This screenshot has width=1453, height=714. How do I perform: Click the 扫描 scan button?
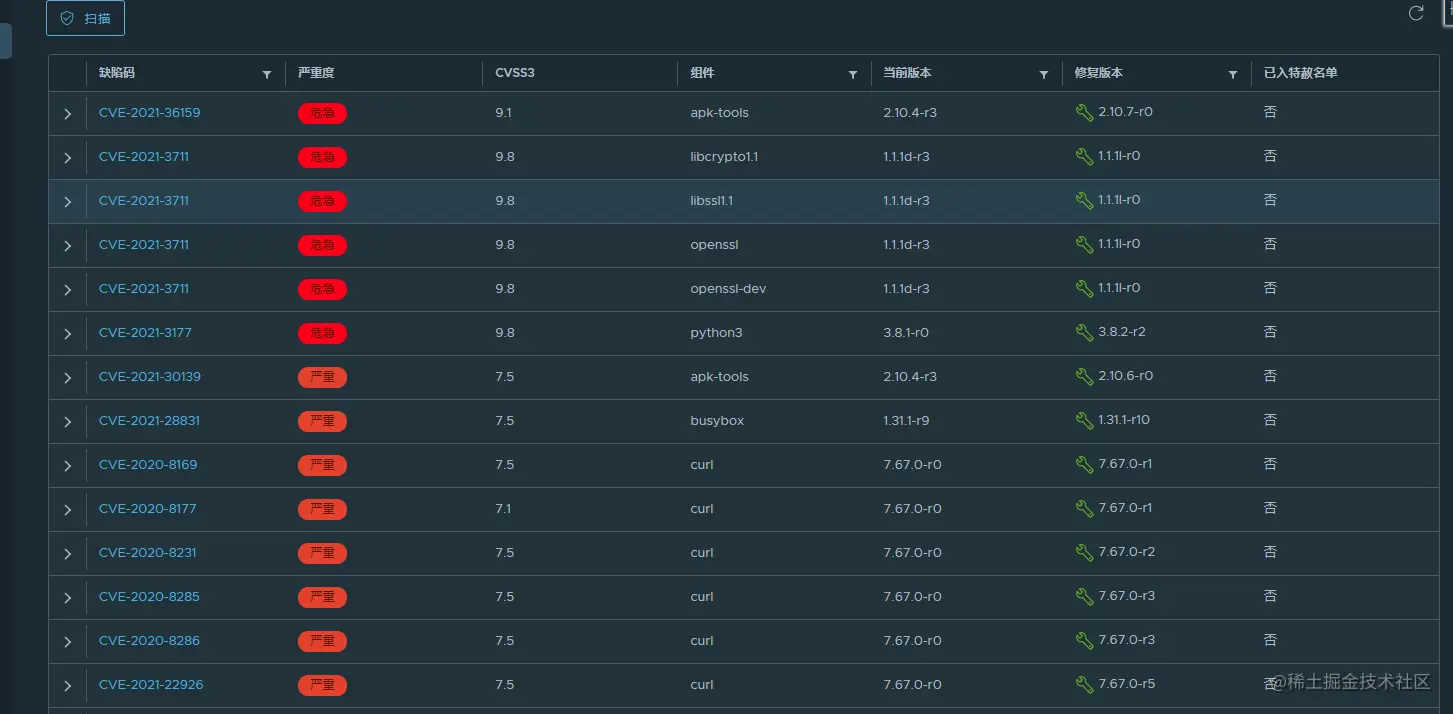(x=85, y=18)
